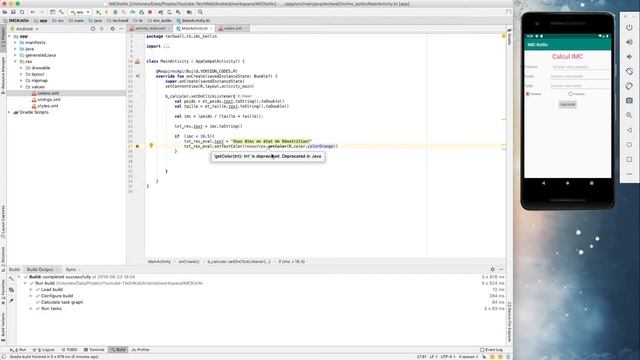Click the third input field in emulator app
Image resolution: width=640 pixels, height=360 pixels.
pos(580,86)
